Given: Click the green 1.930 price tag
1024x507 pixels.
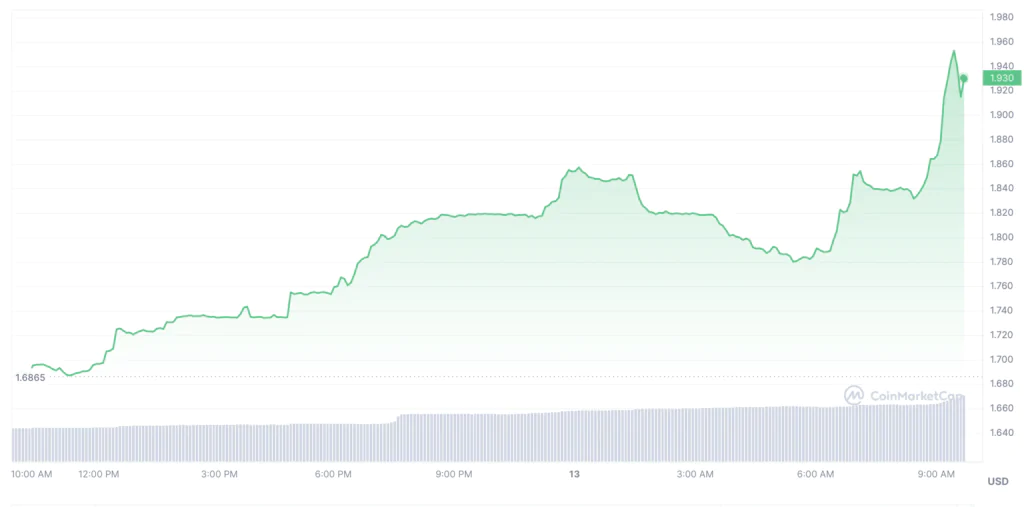Looking at the screenshot, I should (x=1001, y=78).
